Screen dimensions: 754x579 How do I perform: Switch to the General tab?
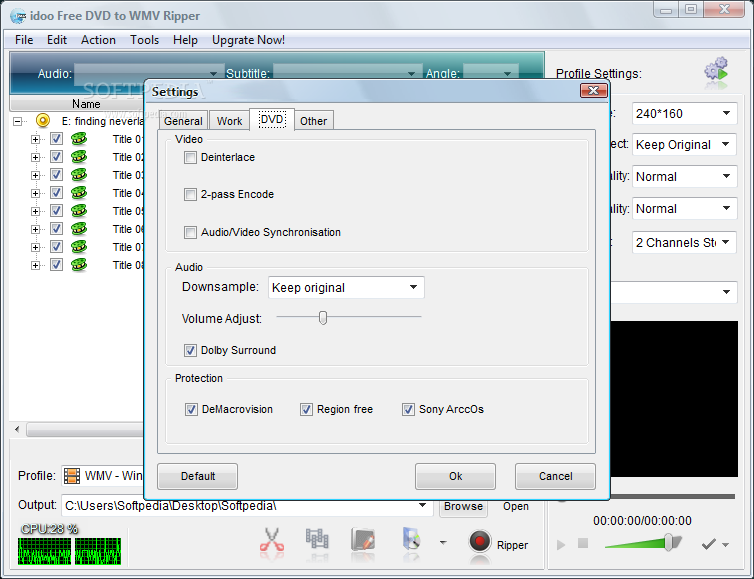pyautogui.click(x=183, y=121)
